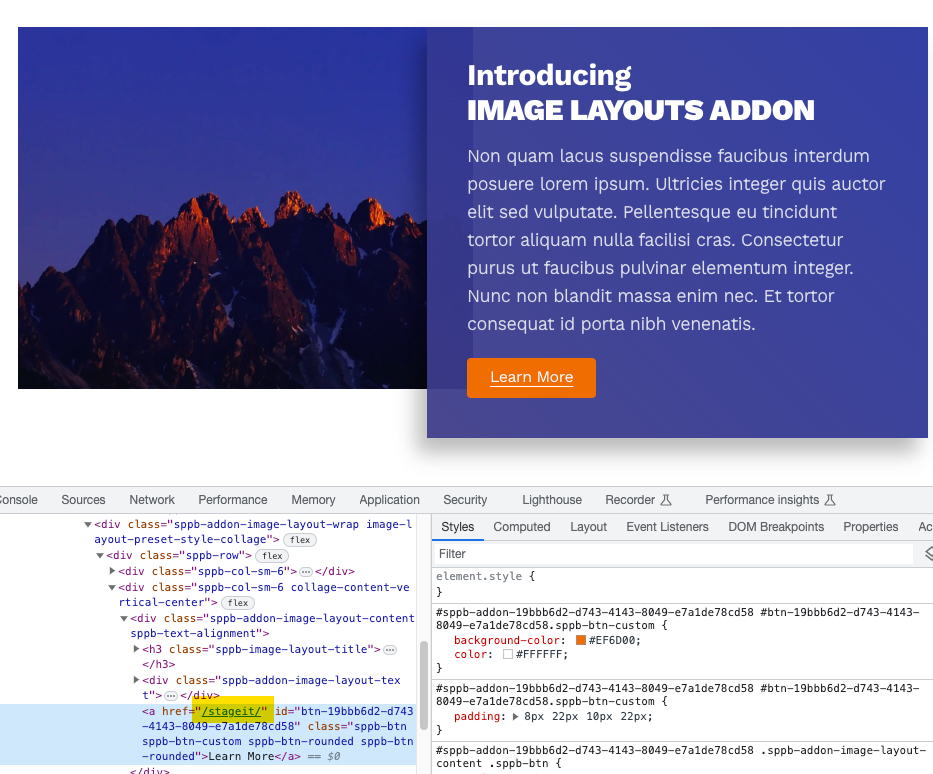Viewport: 933px width, 774px height.
Task: Click ellipsis badge in sppb-addon-image-layout-text div
Action: [170, 696]
